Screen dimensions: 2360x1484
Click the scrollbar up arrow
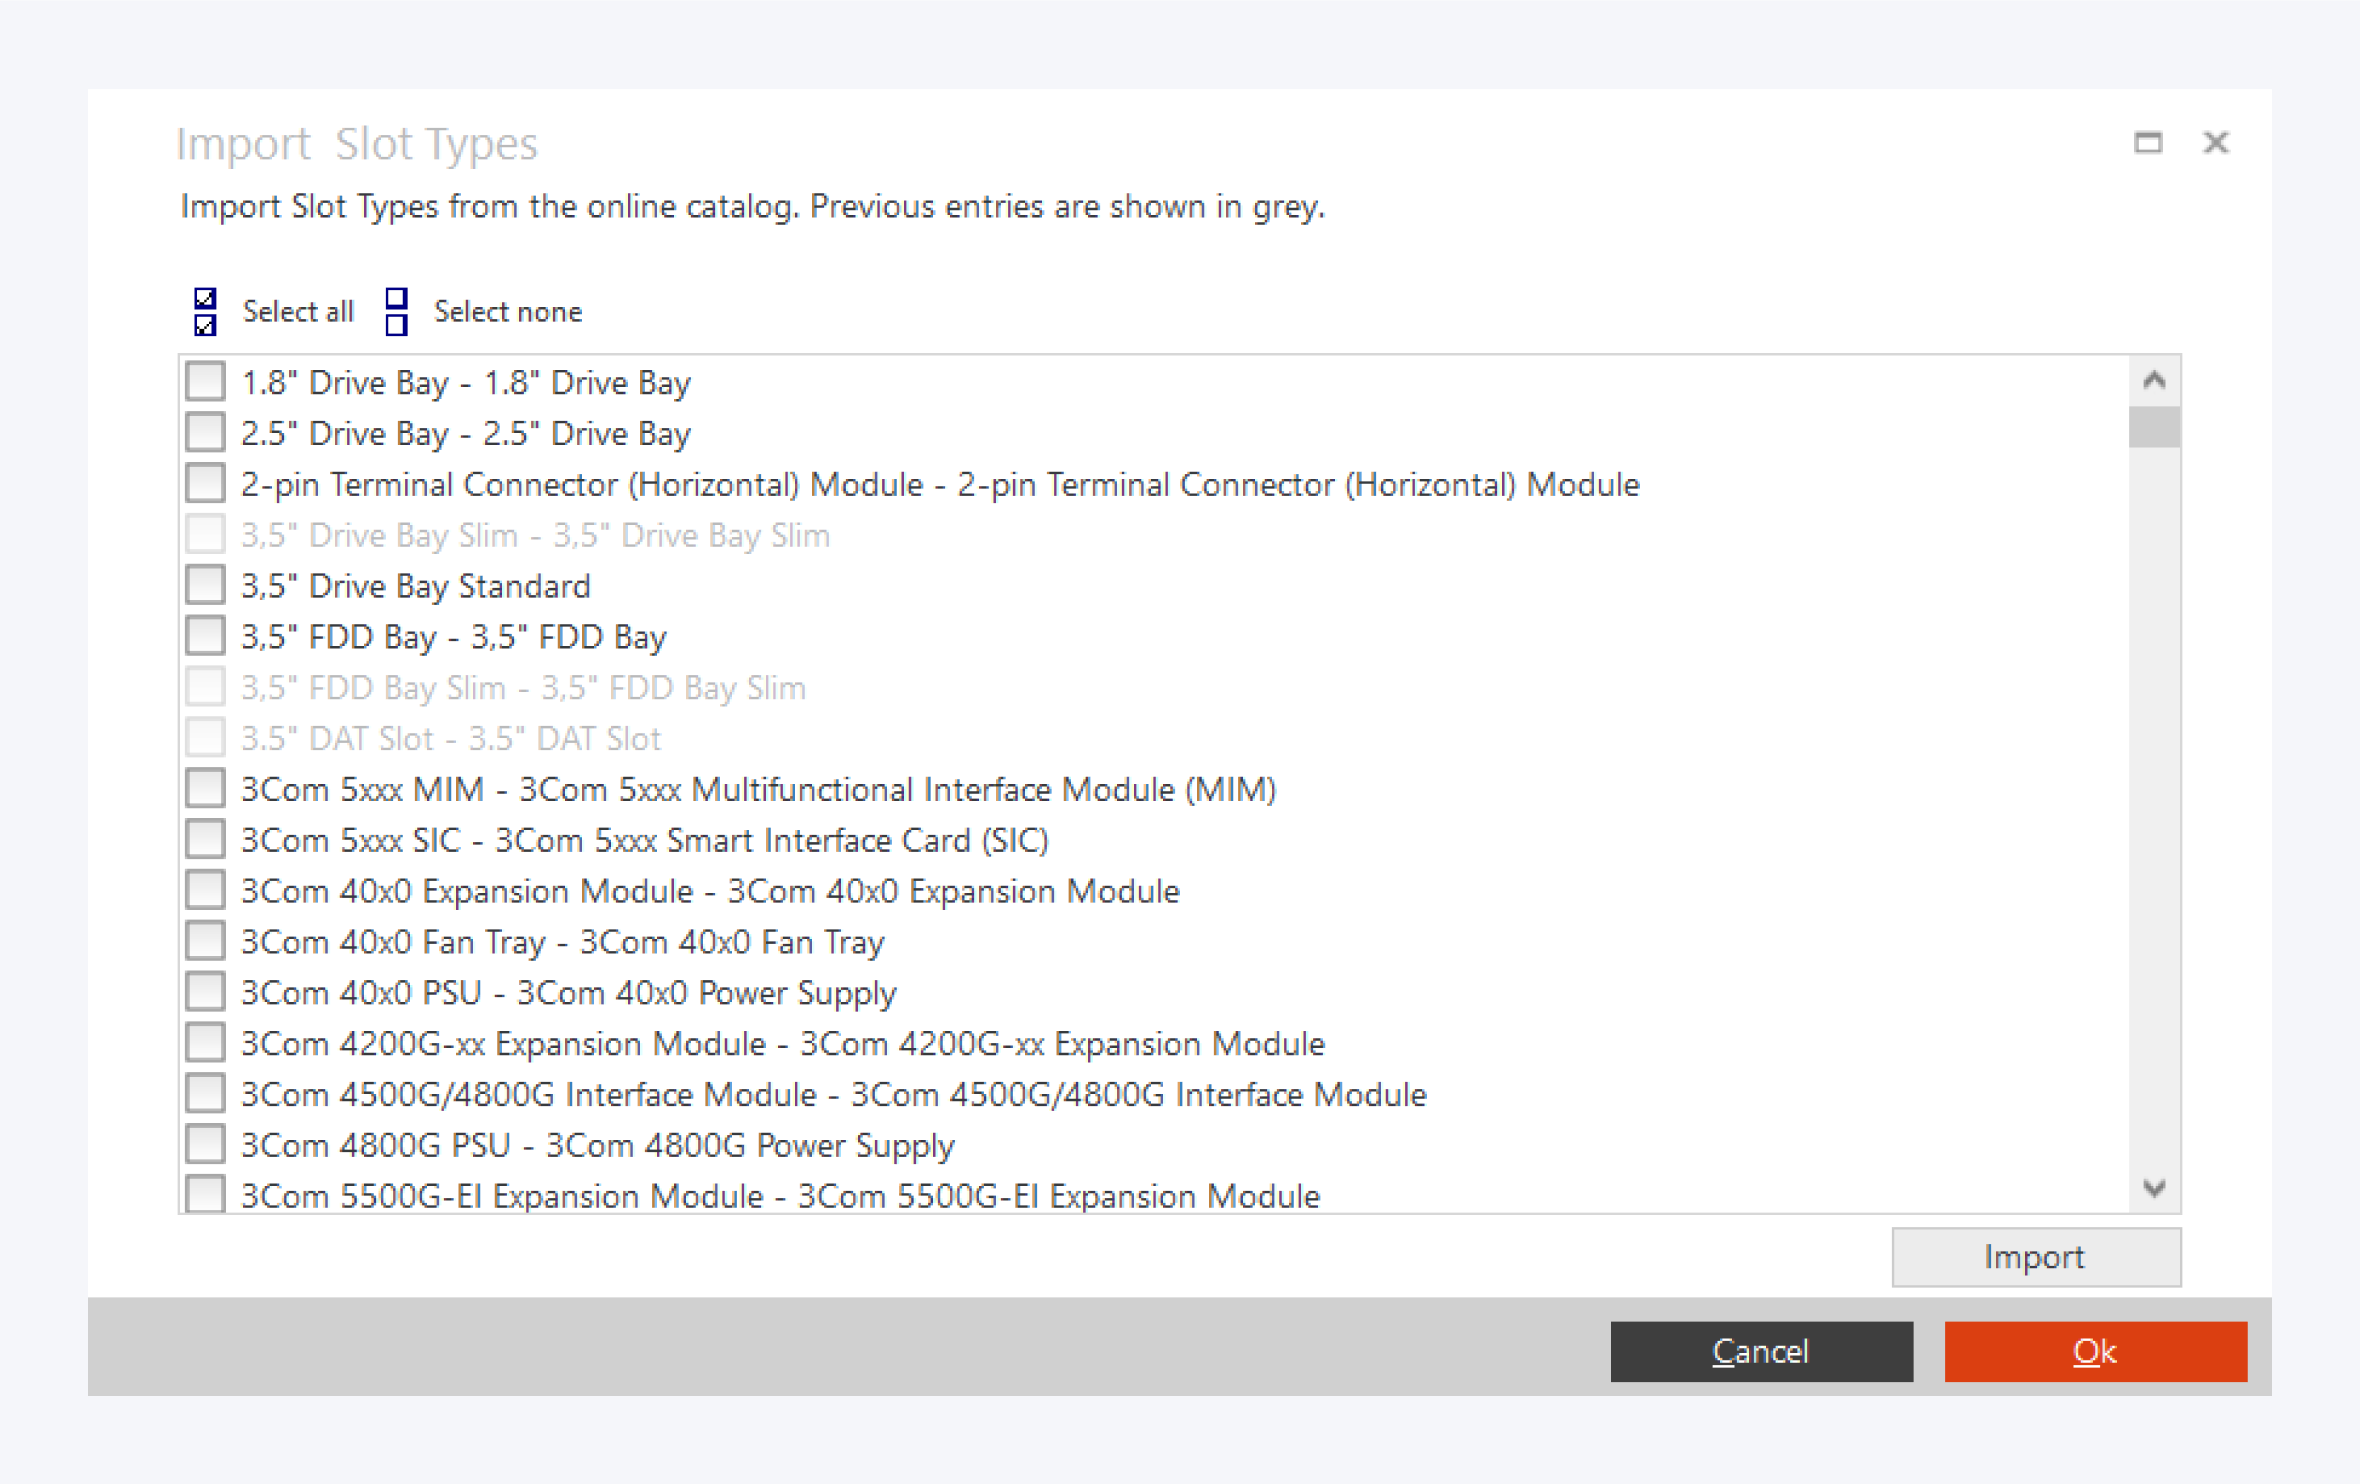(x=2154, y=381)
